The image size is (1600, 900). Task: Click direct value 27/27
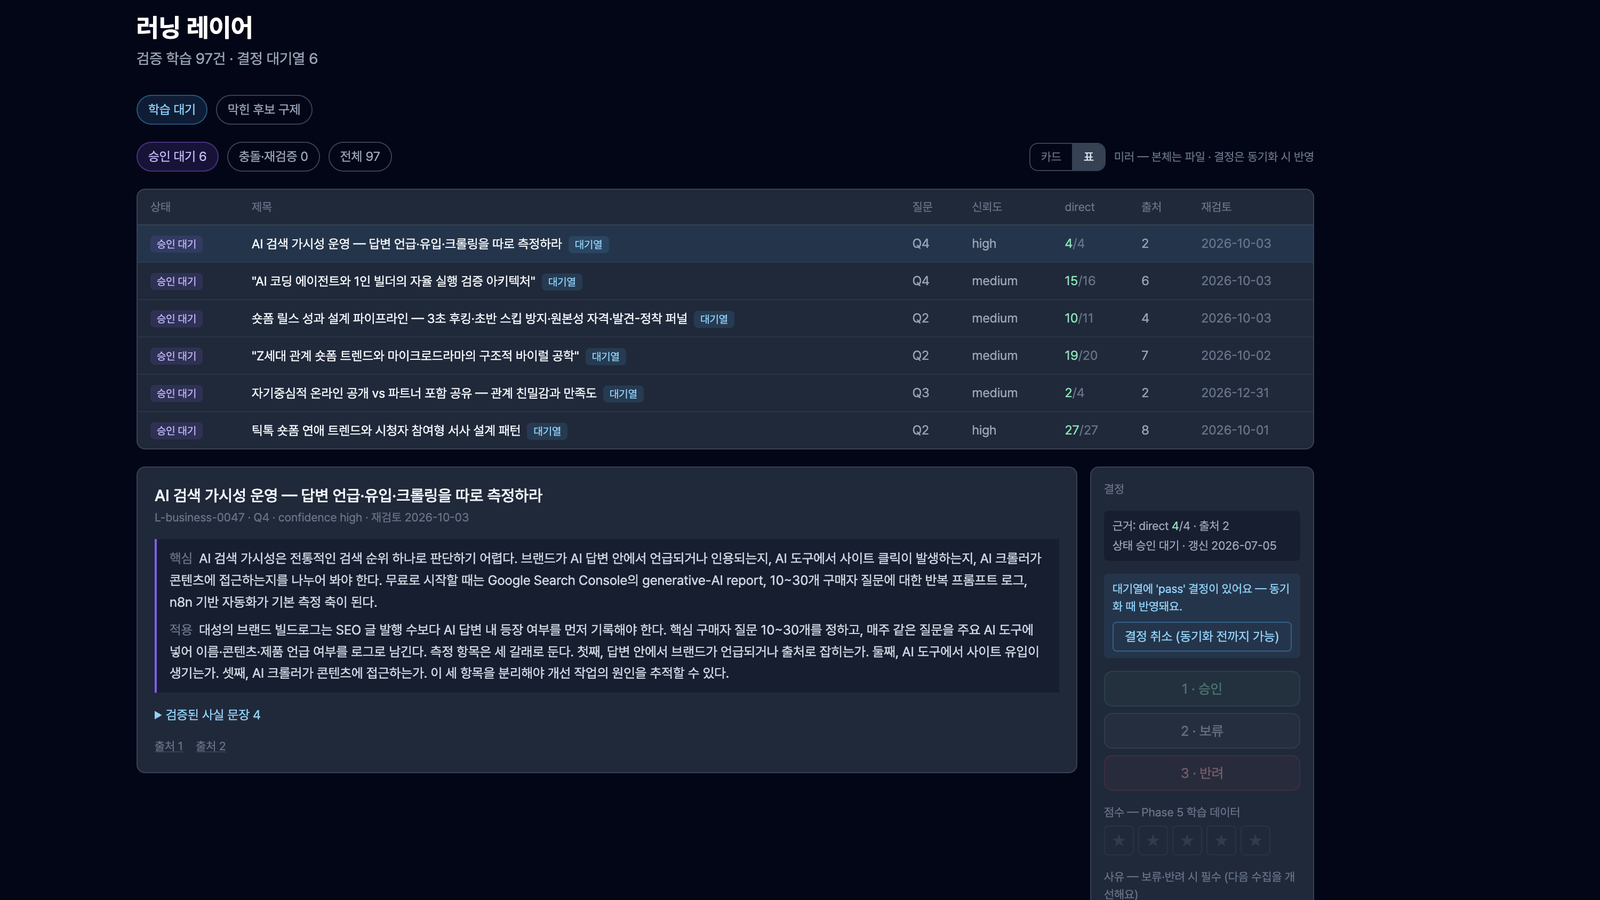(x=1081, y=430)
